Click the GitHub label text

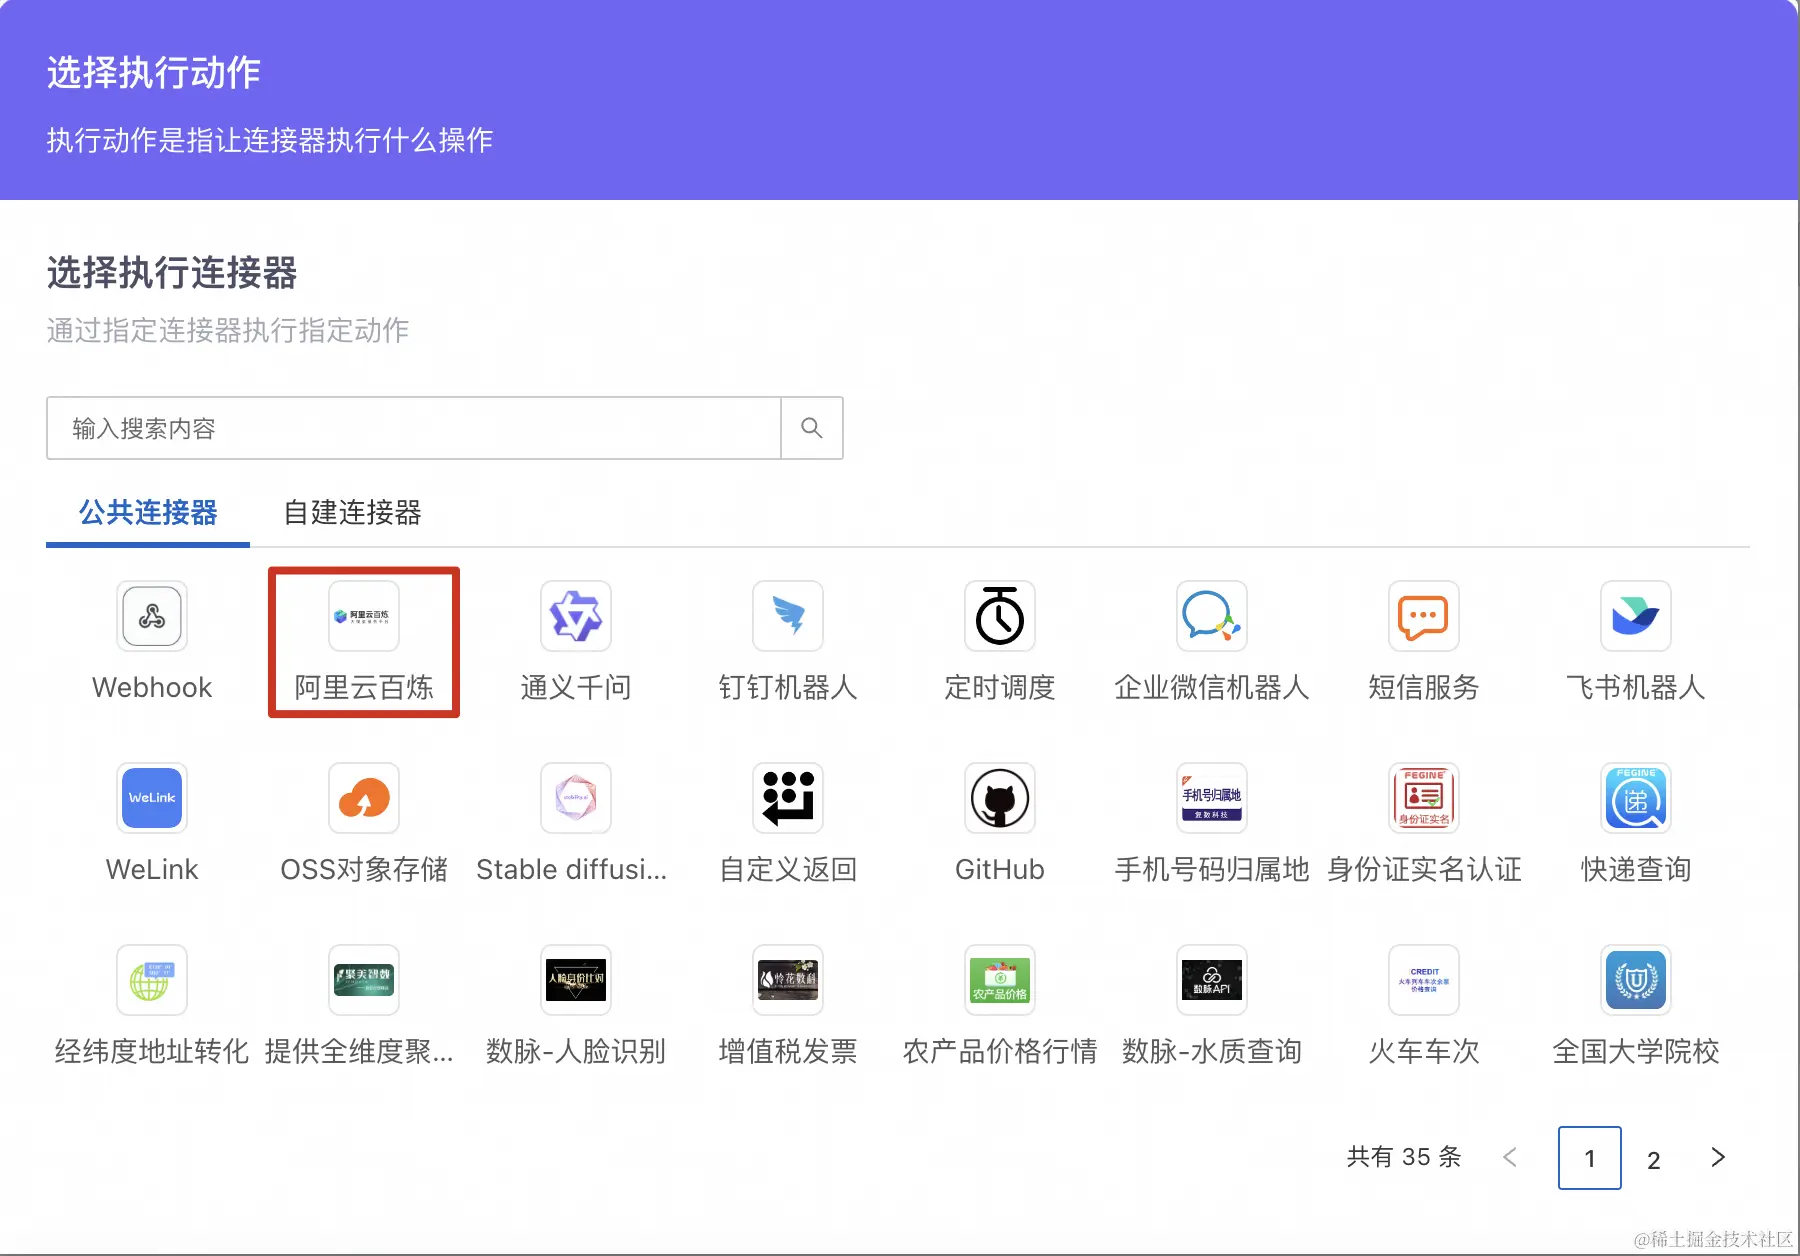click(1000, 870)
